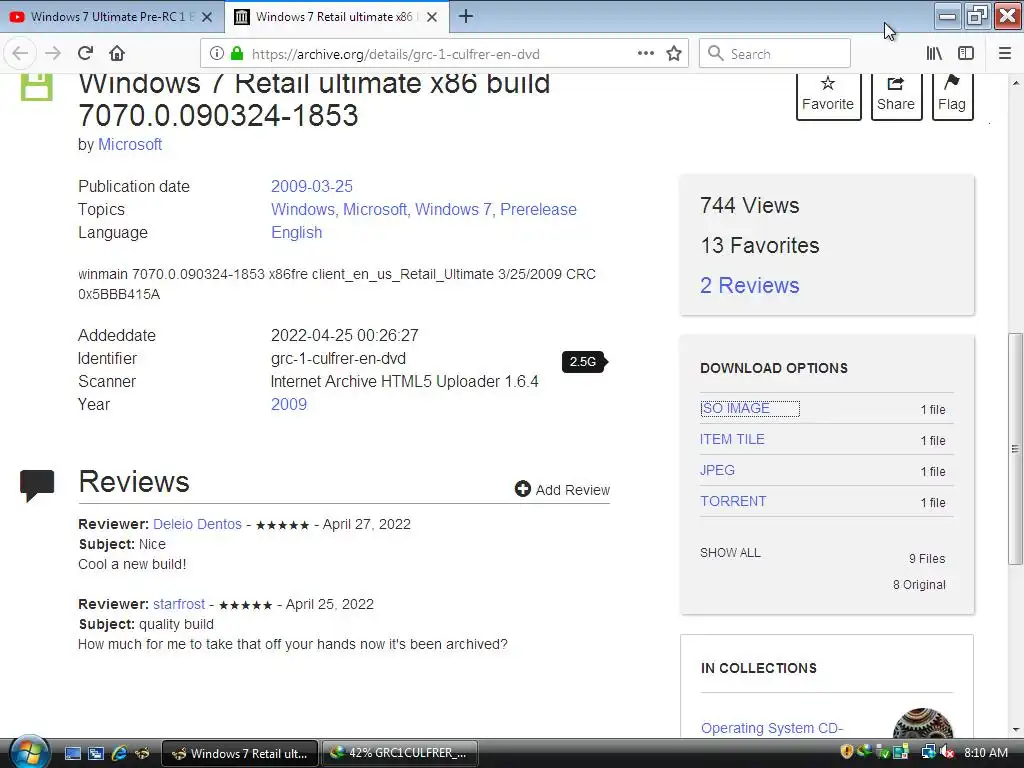Open the Microsoft creator link
The image size is (1024, 768).
coord(130,144)
